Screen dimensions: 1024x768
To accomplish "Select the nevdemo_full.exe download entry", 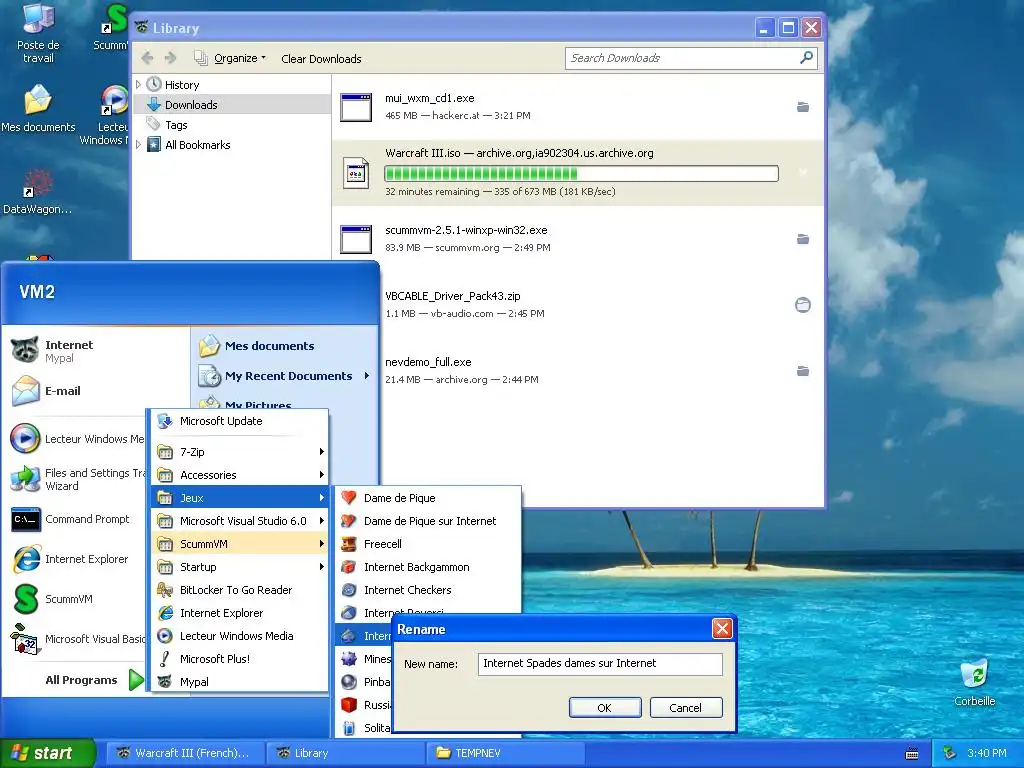I will coord(578,371).
